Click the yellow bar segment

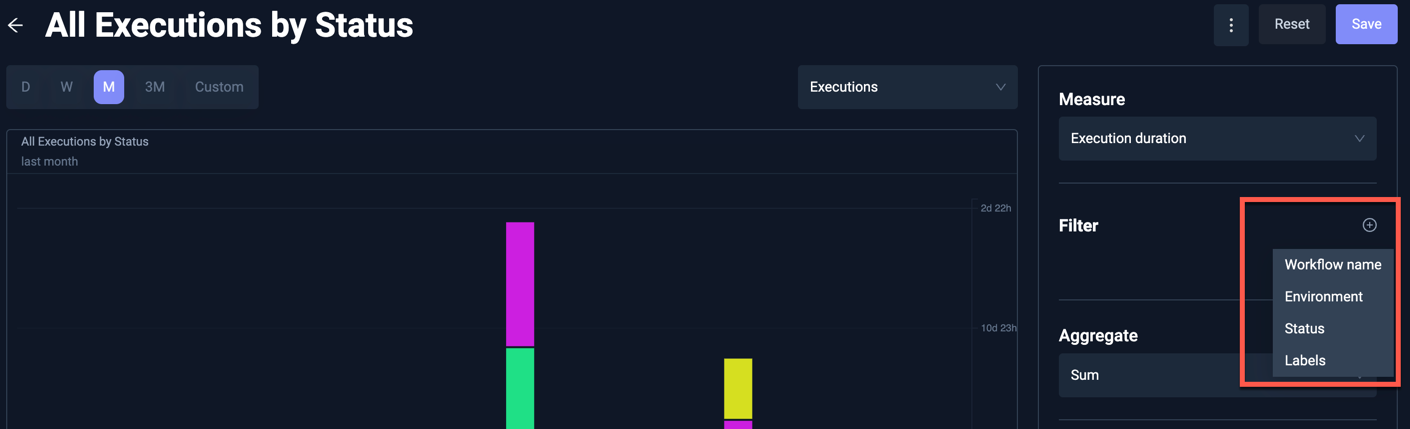click(738, 388)
